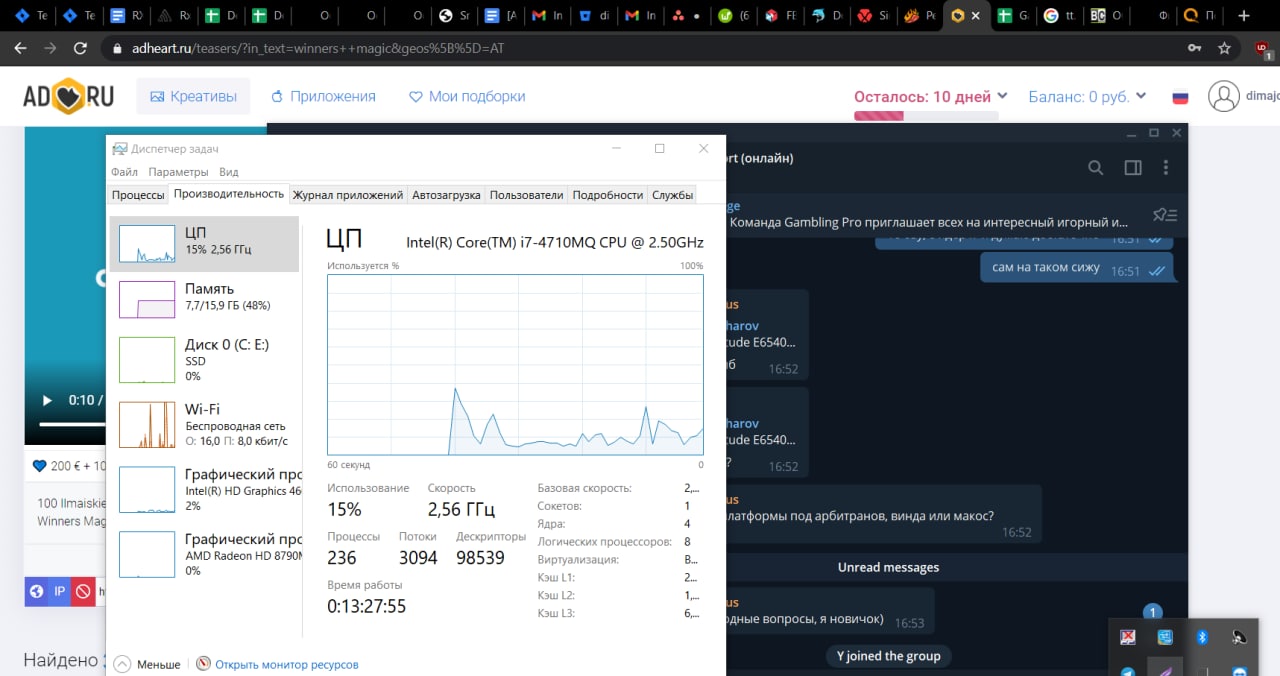Switch to the App history tab

(x=348, y=195)
